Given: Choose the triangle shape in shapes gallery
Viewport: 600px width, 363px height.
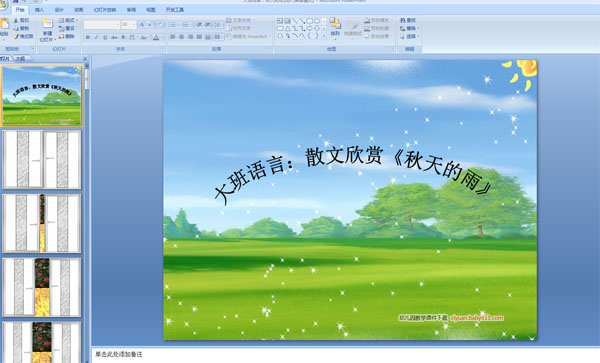Looking at the screenshot, I should (x=288, y=28).
